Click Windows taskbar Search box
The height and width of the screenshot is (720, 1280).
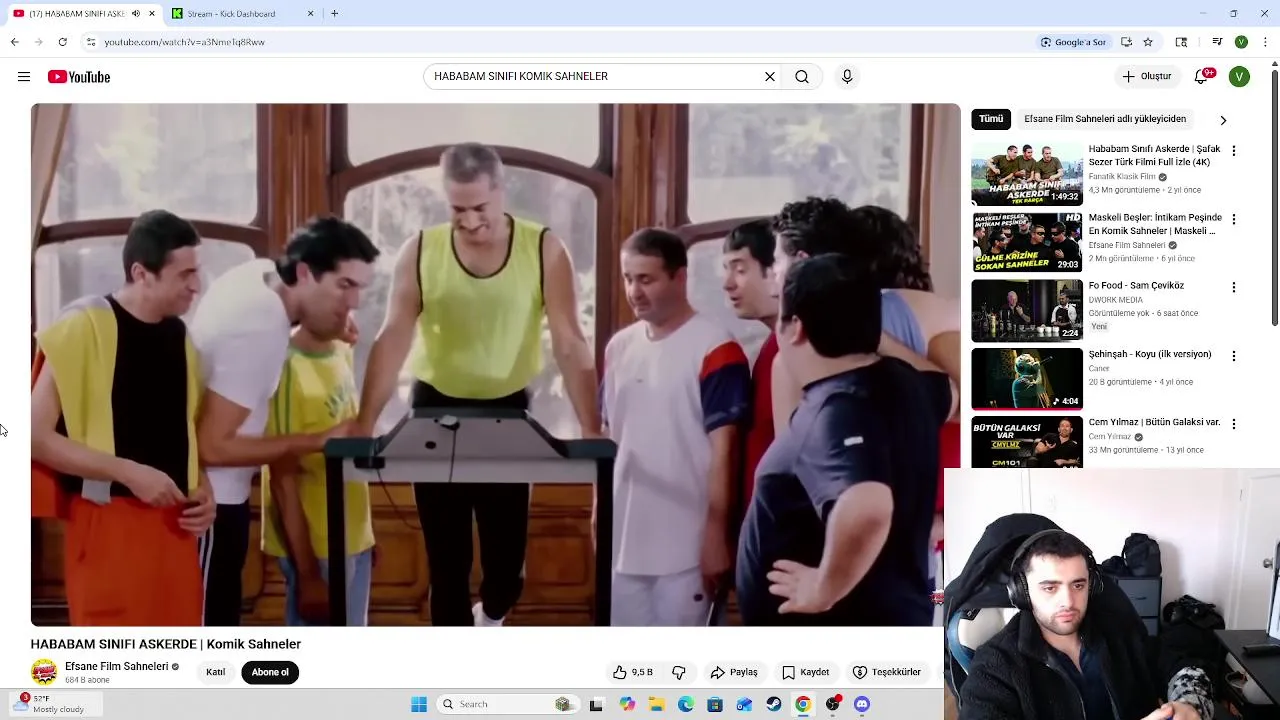point(508,704)
